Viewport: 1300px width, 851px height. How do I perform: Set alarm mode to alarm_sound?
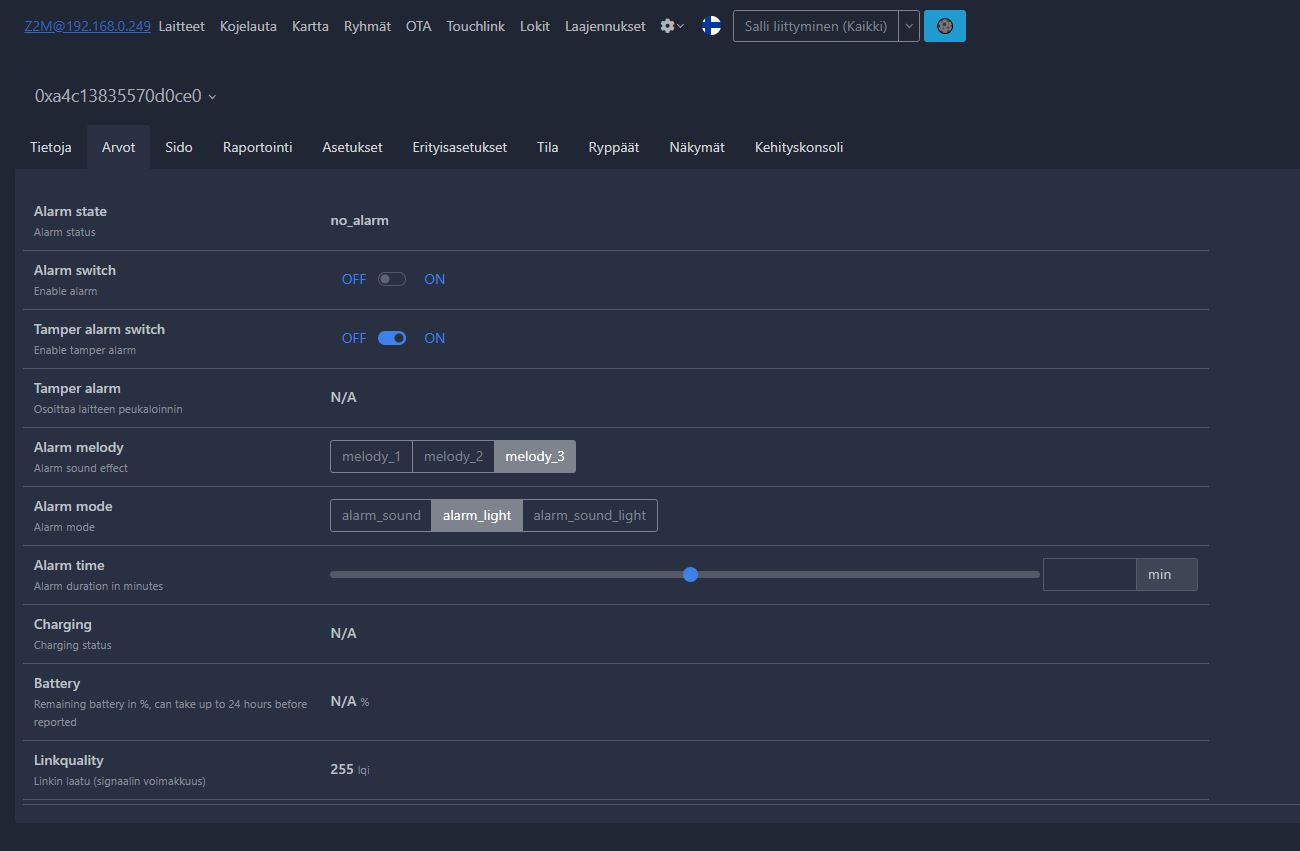pos(381,516)
